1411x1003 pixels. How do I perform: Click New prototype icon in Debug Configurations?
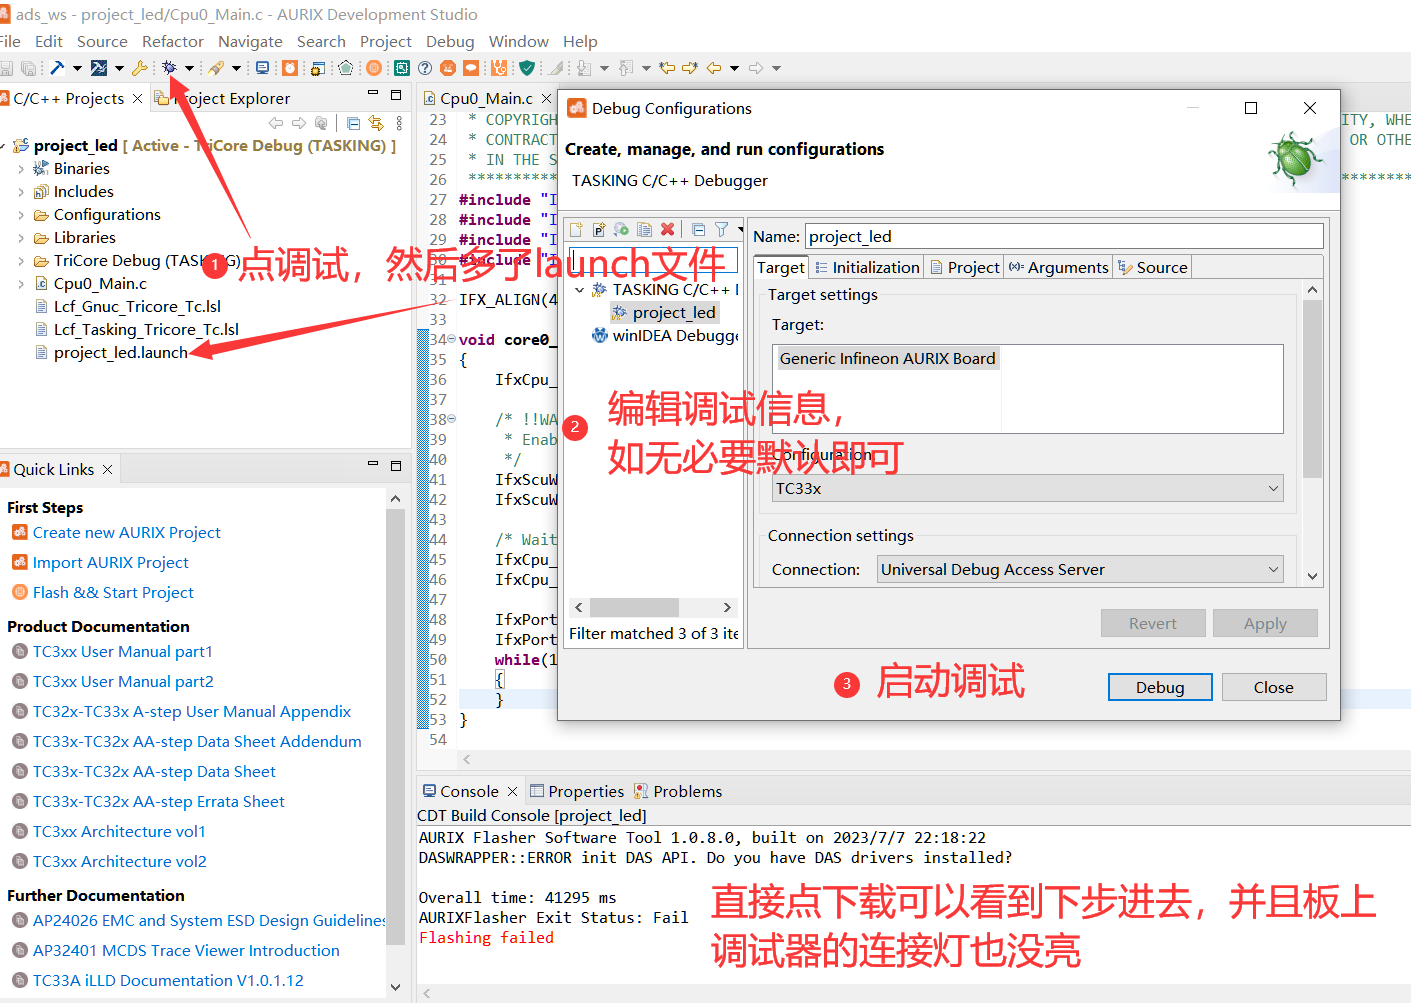(598, 230)
